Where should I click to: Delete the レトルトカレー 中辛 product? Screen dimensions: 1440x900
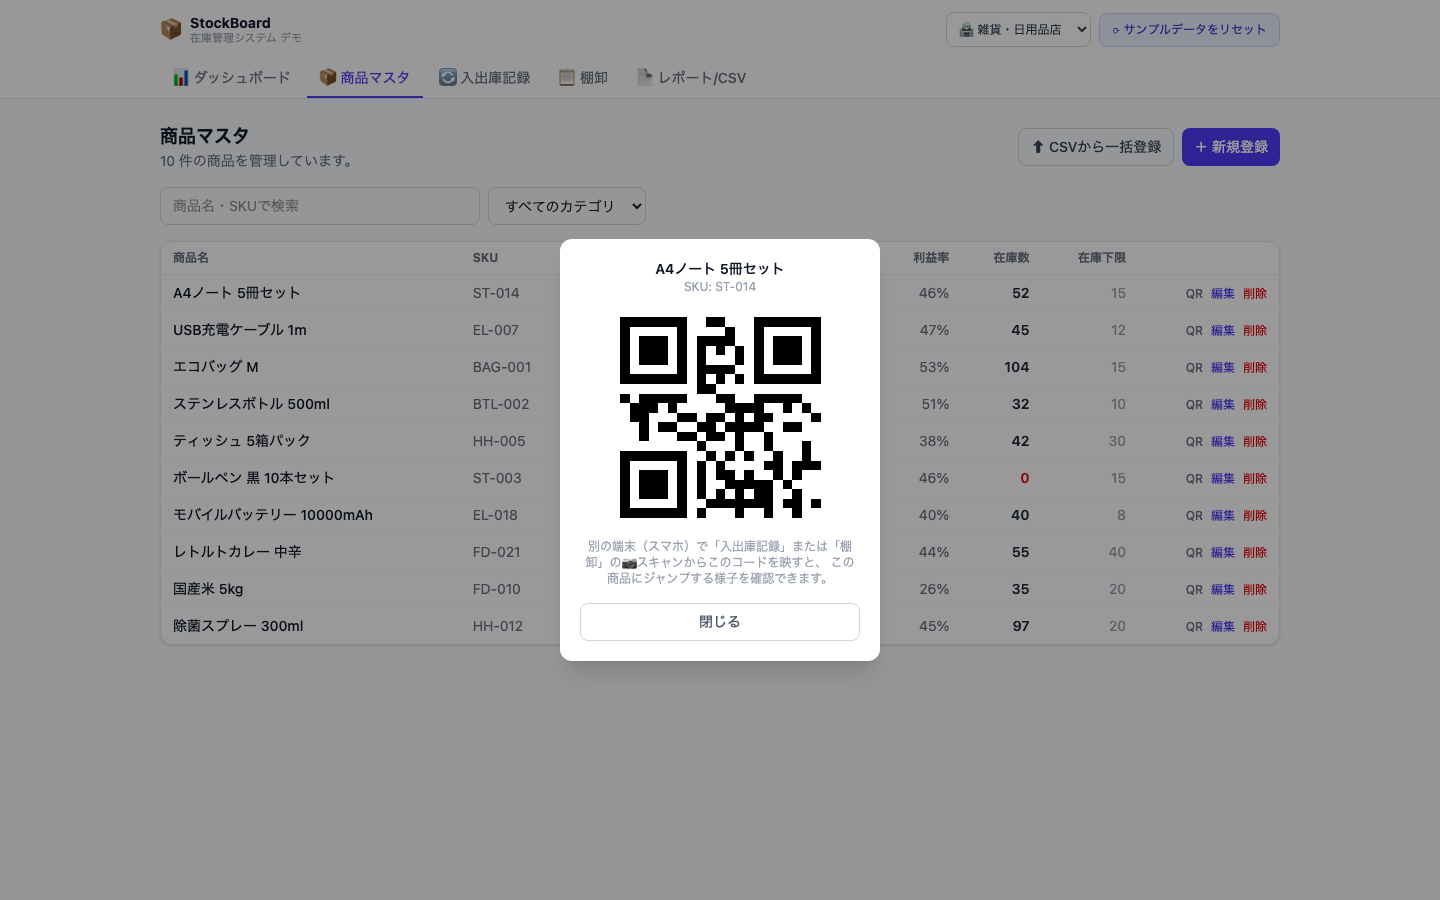[1255, 553]
